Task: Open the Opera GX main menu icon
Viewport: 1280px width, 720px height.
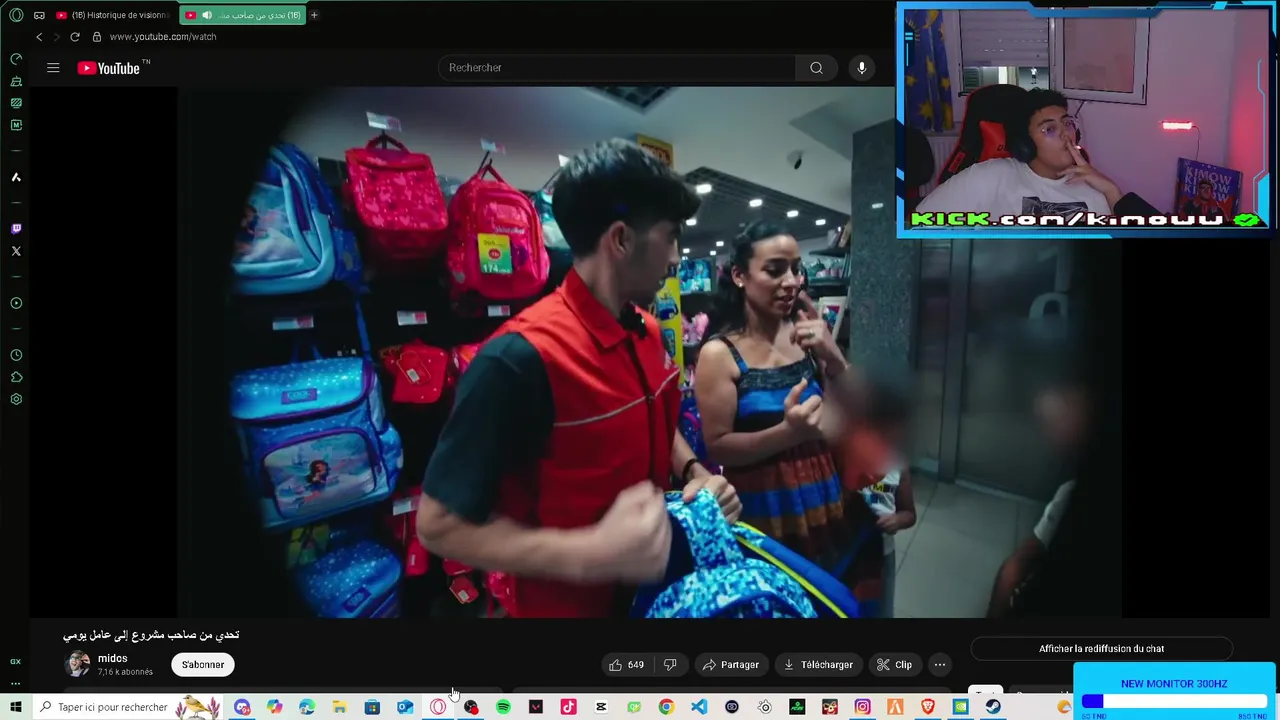Action: pos(16,15)
